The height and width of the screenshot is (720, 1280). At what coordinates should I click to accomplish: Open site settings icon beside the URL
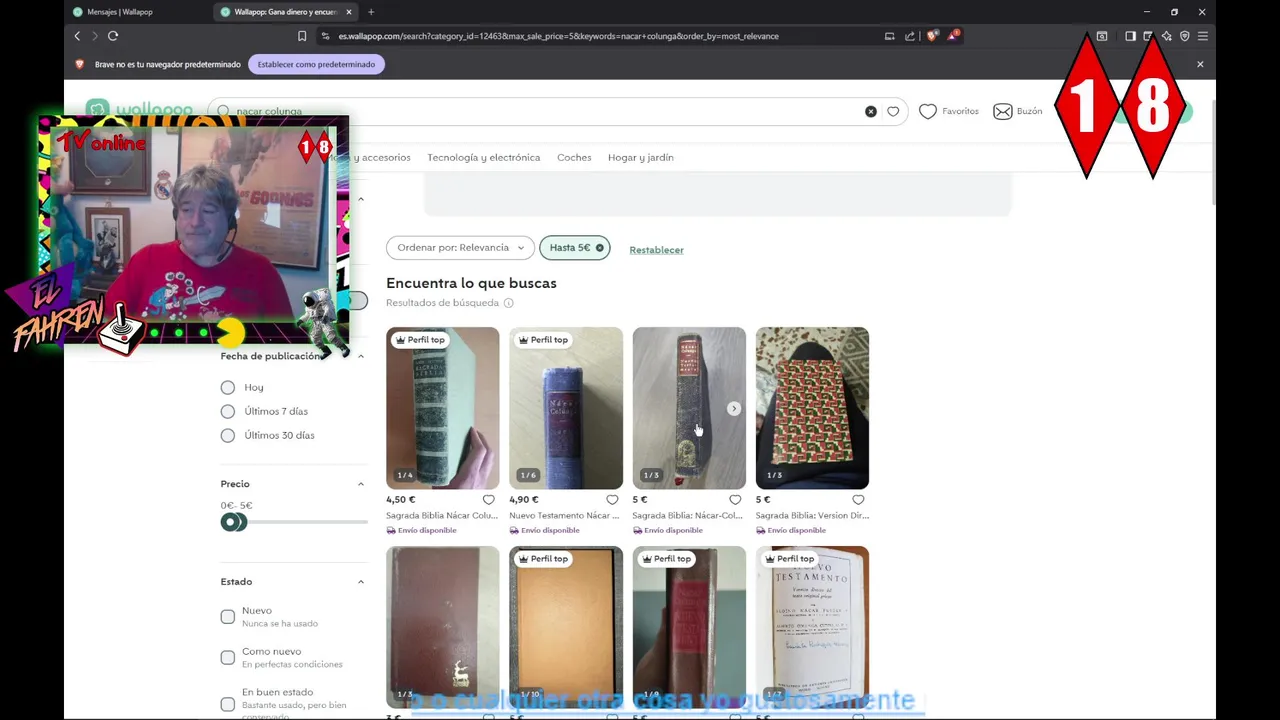(x=325, y=36)
